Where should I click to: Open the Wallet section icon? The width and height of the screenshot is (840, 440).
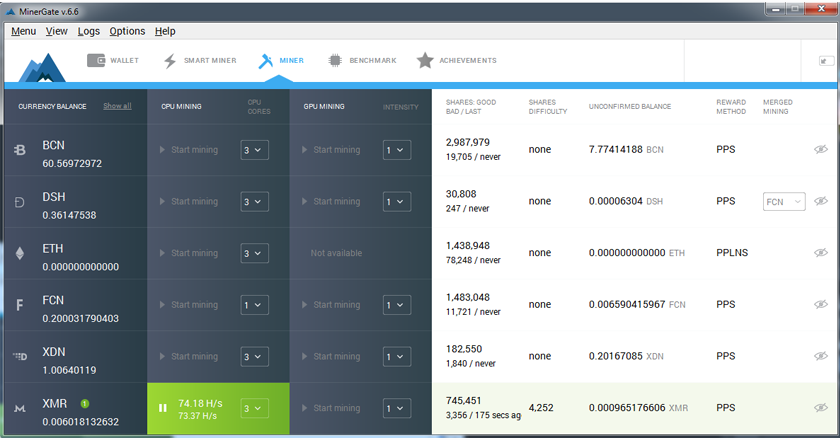click(x=97, y=60)
